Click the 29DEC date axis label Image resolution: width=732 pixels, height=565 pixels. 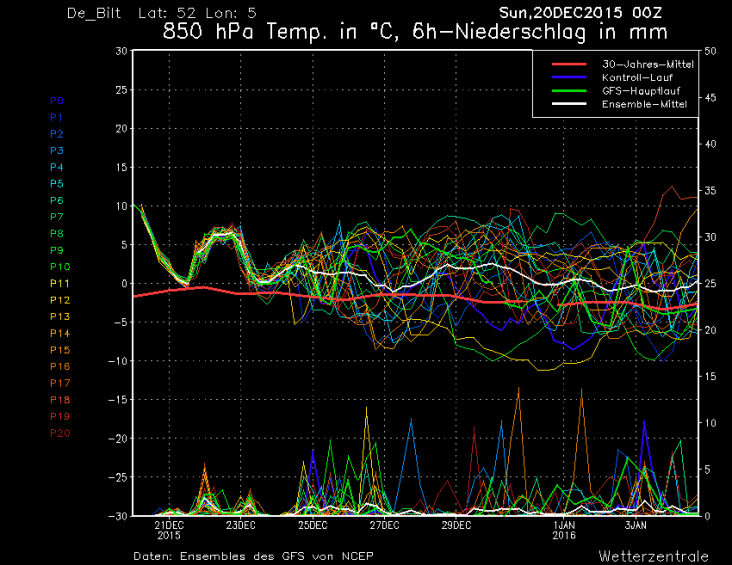456,524
